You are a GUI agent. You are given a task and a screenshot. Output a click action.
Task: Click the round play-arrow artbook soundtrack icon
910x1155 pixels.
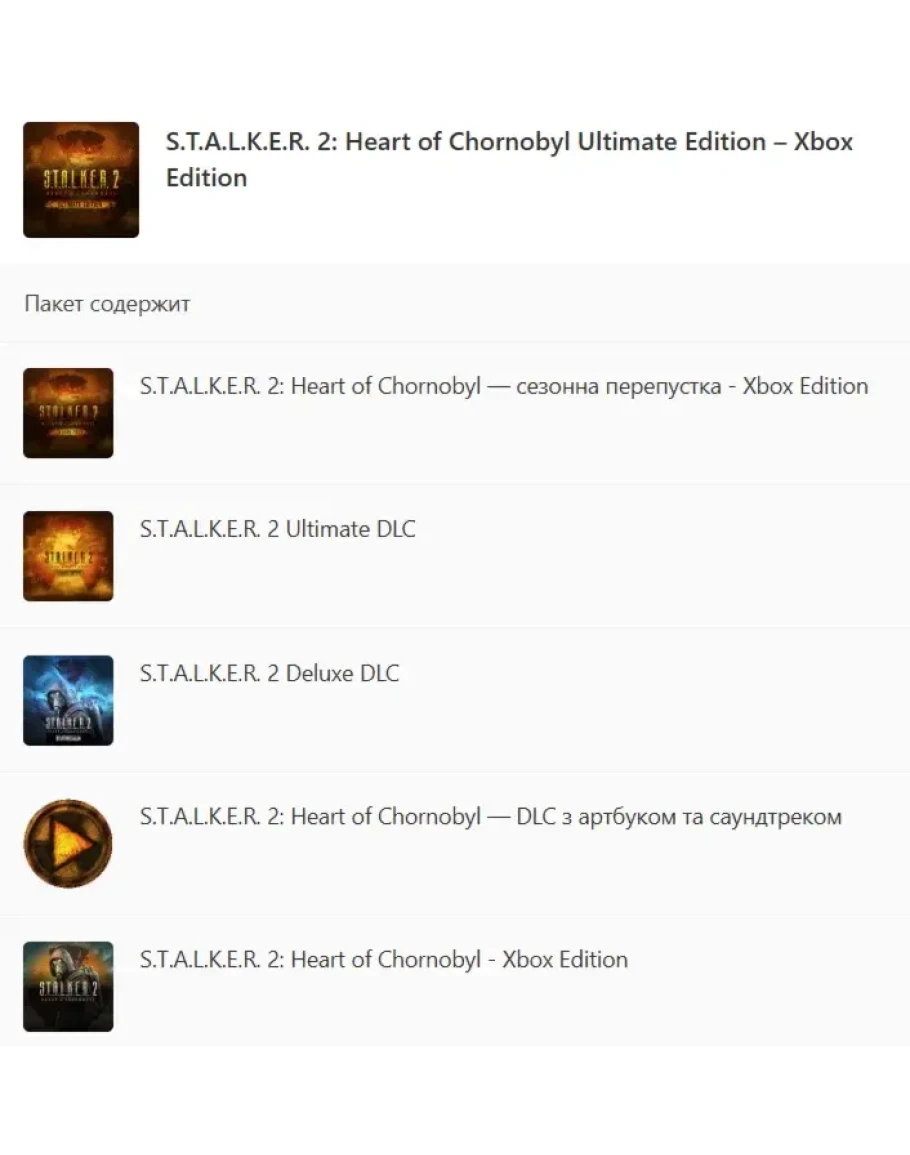click(69, 843)
